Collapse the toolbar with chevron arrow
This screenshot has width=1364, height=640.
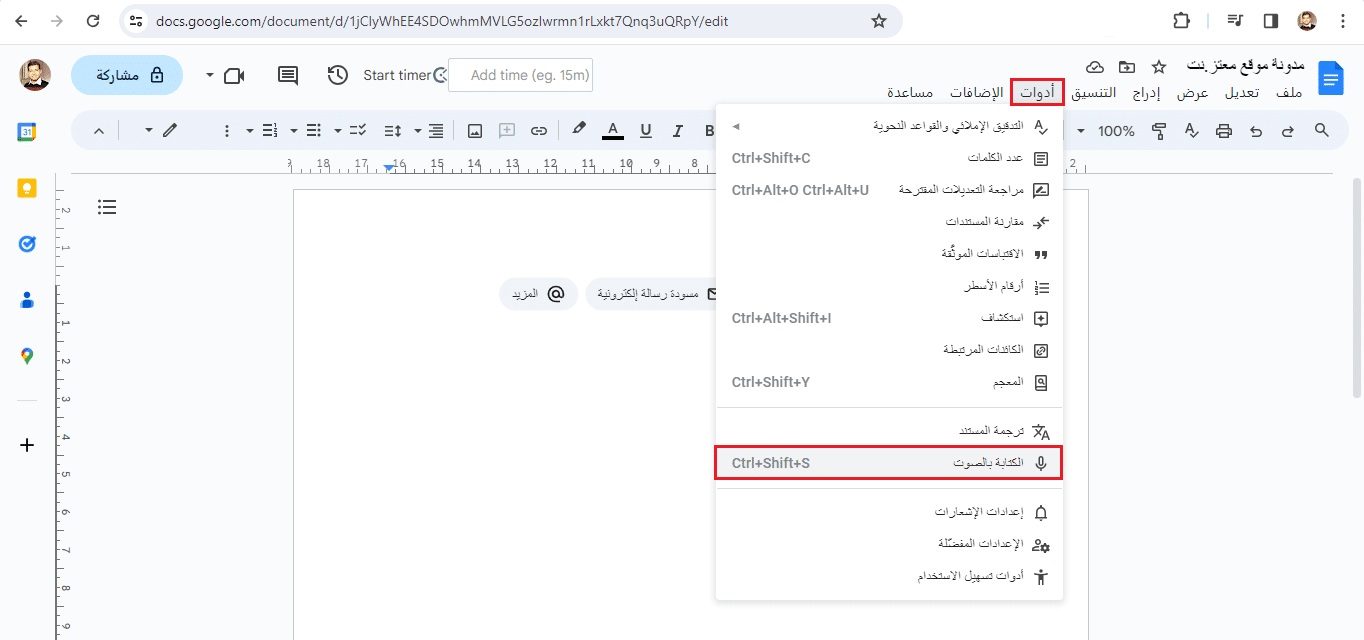pos(98,130)
